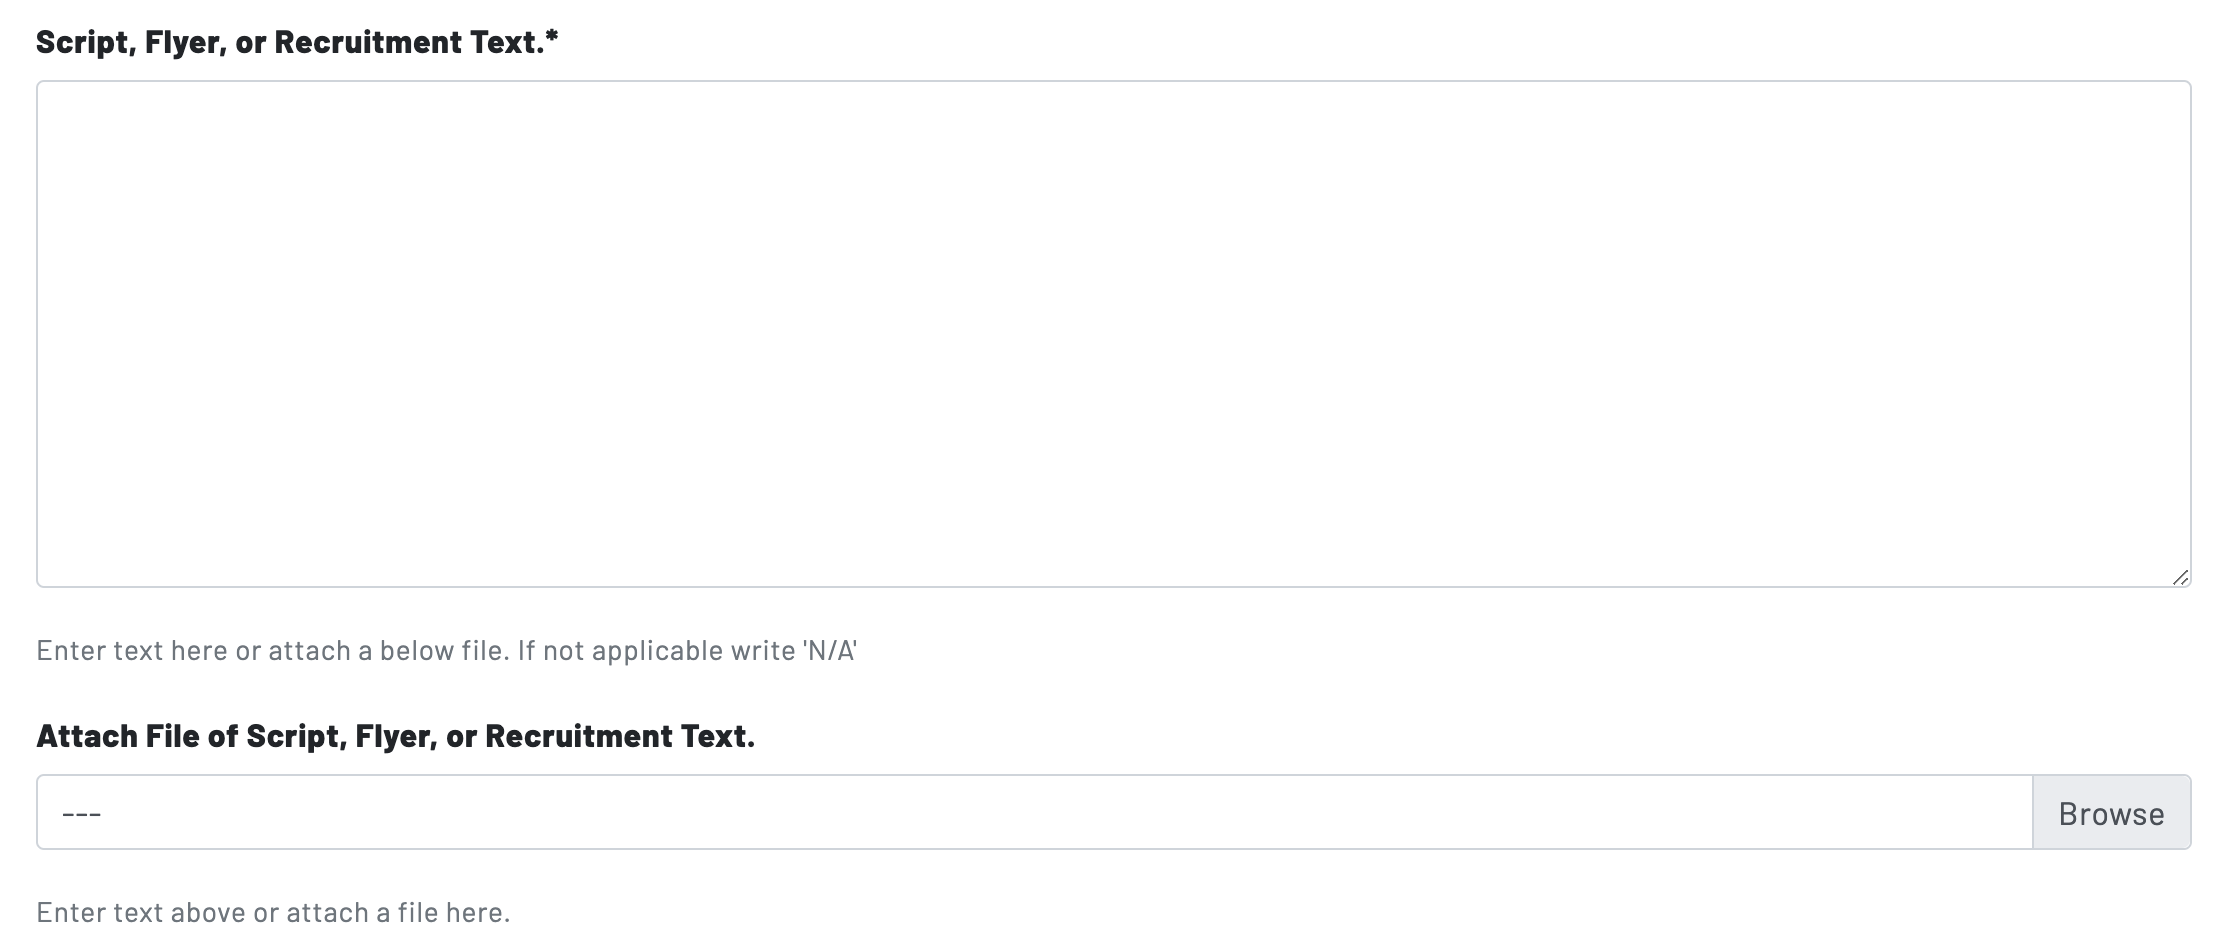Image resolution: width=2232 pixels, height=944 pixels.
Task: Click the resize grip of the text area
Action: point(2180,577)
